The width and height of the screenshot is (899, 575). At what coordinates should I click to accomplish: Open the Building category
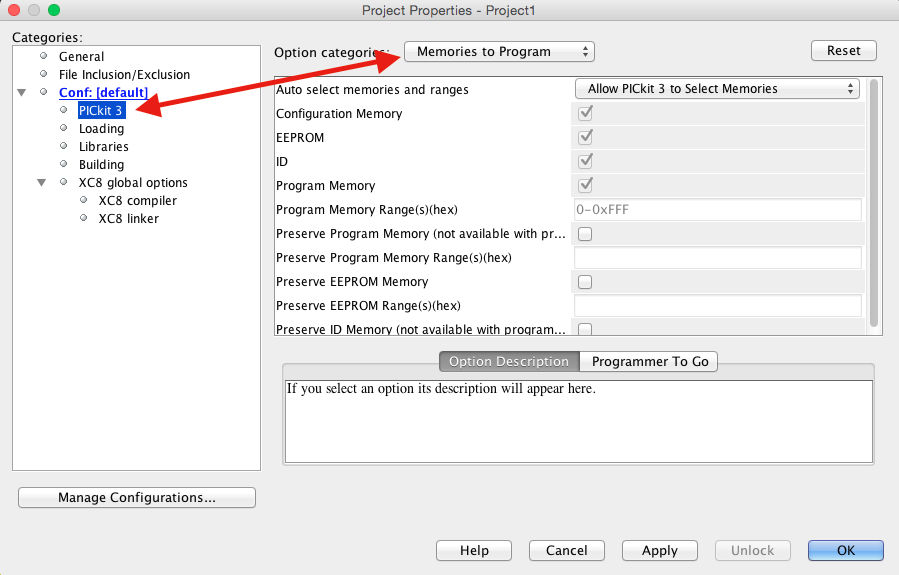pos(101,165)
